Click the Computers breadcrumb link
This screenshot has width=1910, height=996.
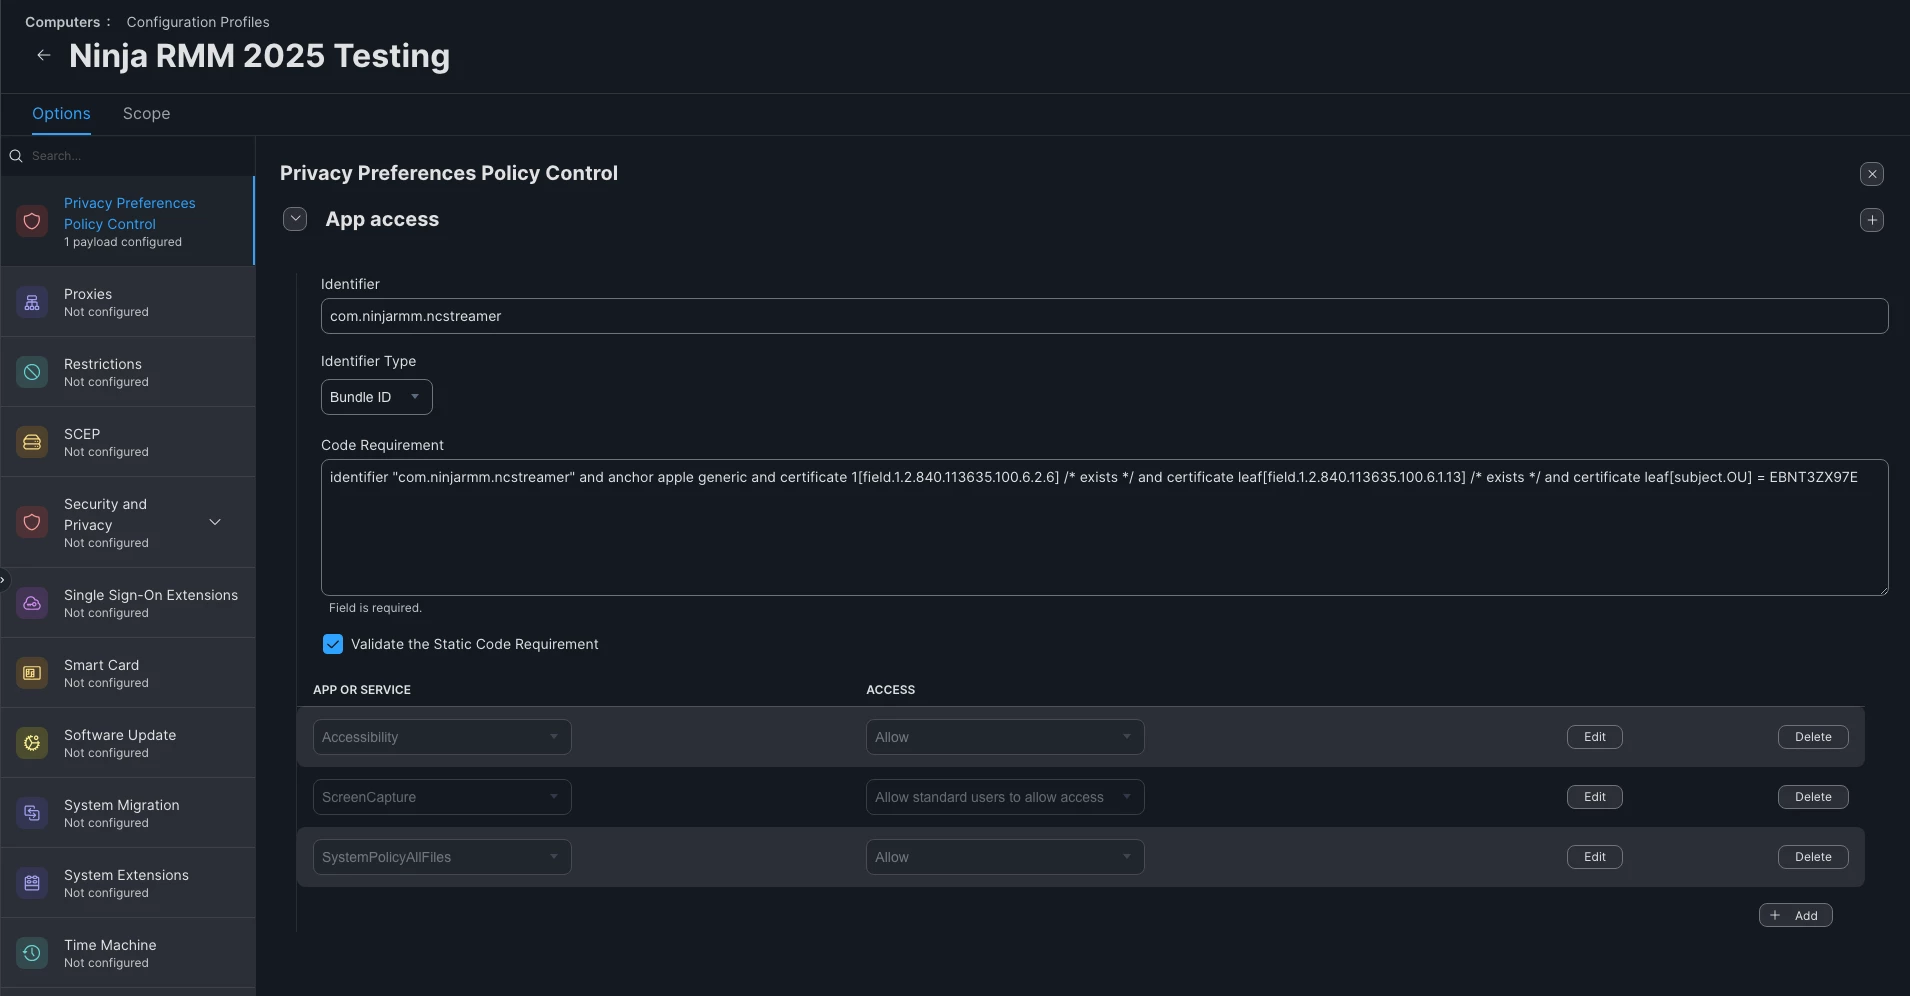62,22
